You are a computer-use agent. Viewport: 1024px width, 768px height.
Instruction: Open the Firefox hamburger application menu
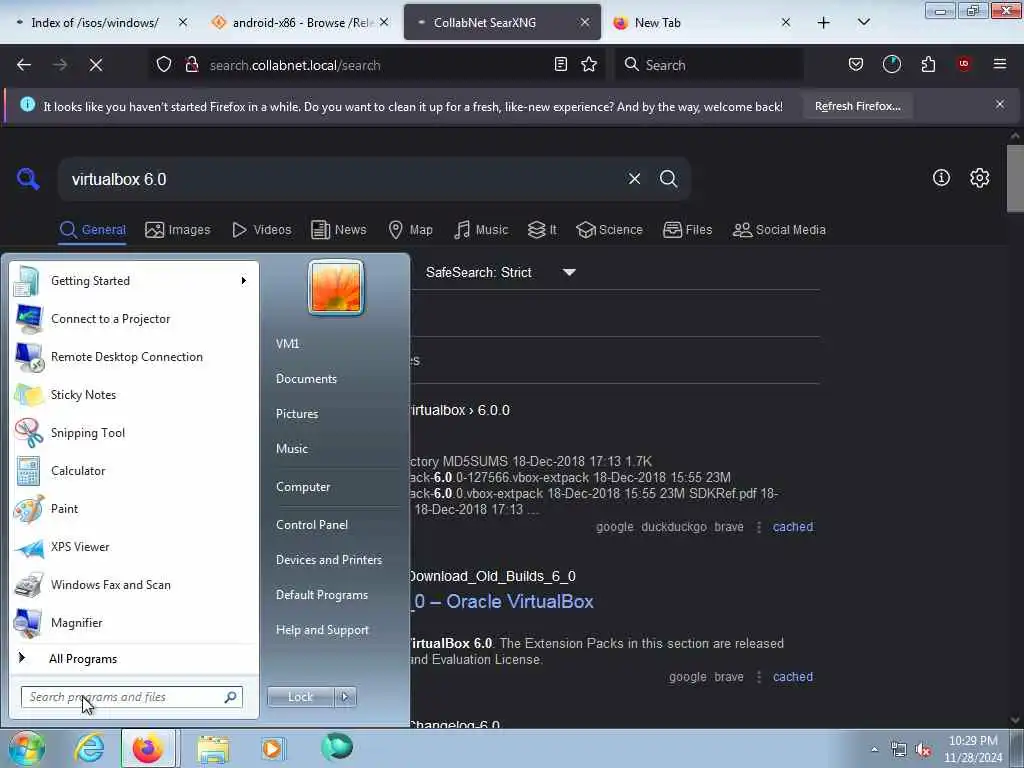point(1000,64)
